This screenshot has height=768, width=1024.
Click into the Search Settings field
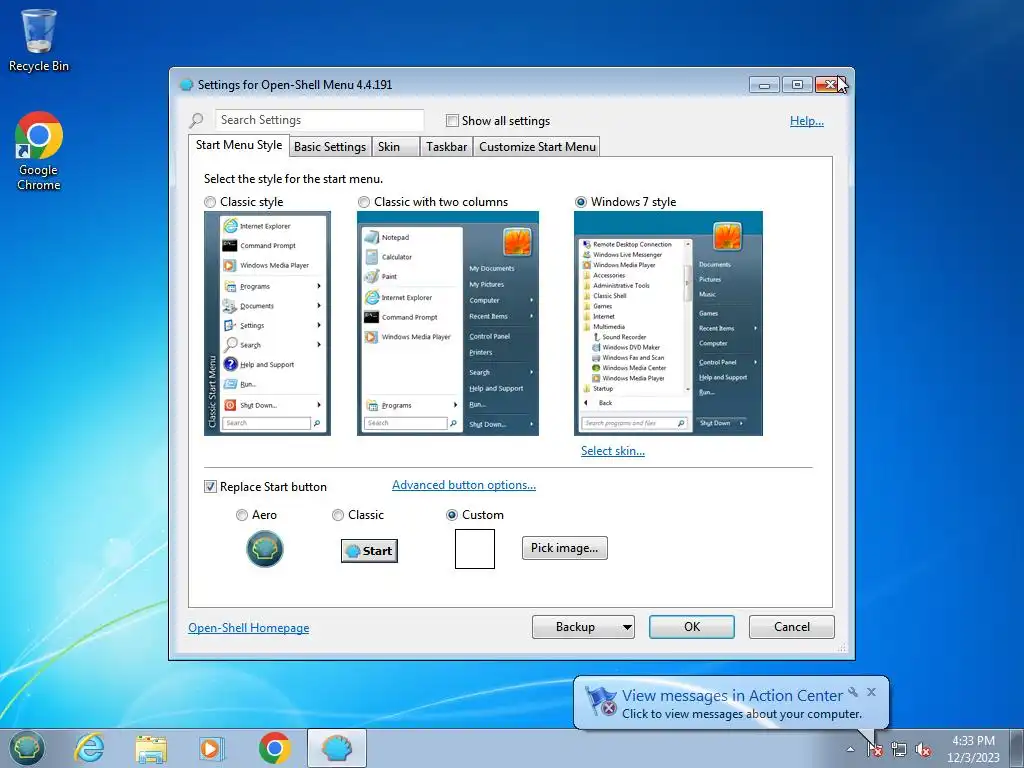point(319,120)
